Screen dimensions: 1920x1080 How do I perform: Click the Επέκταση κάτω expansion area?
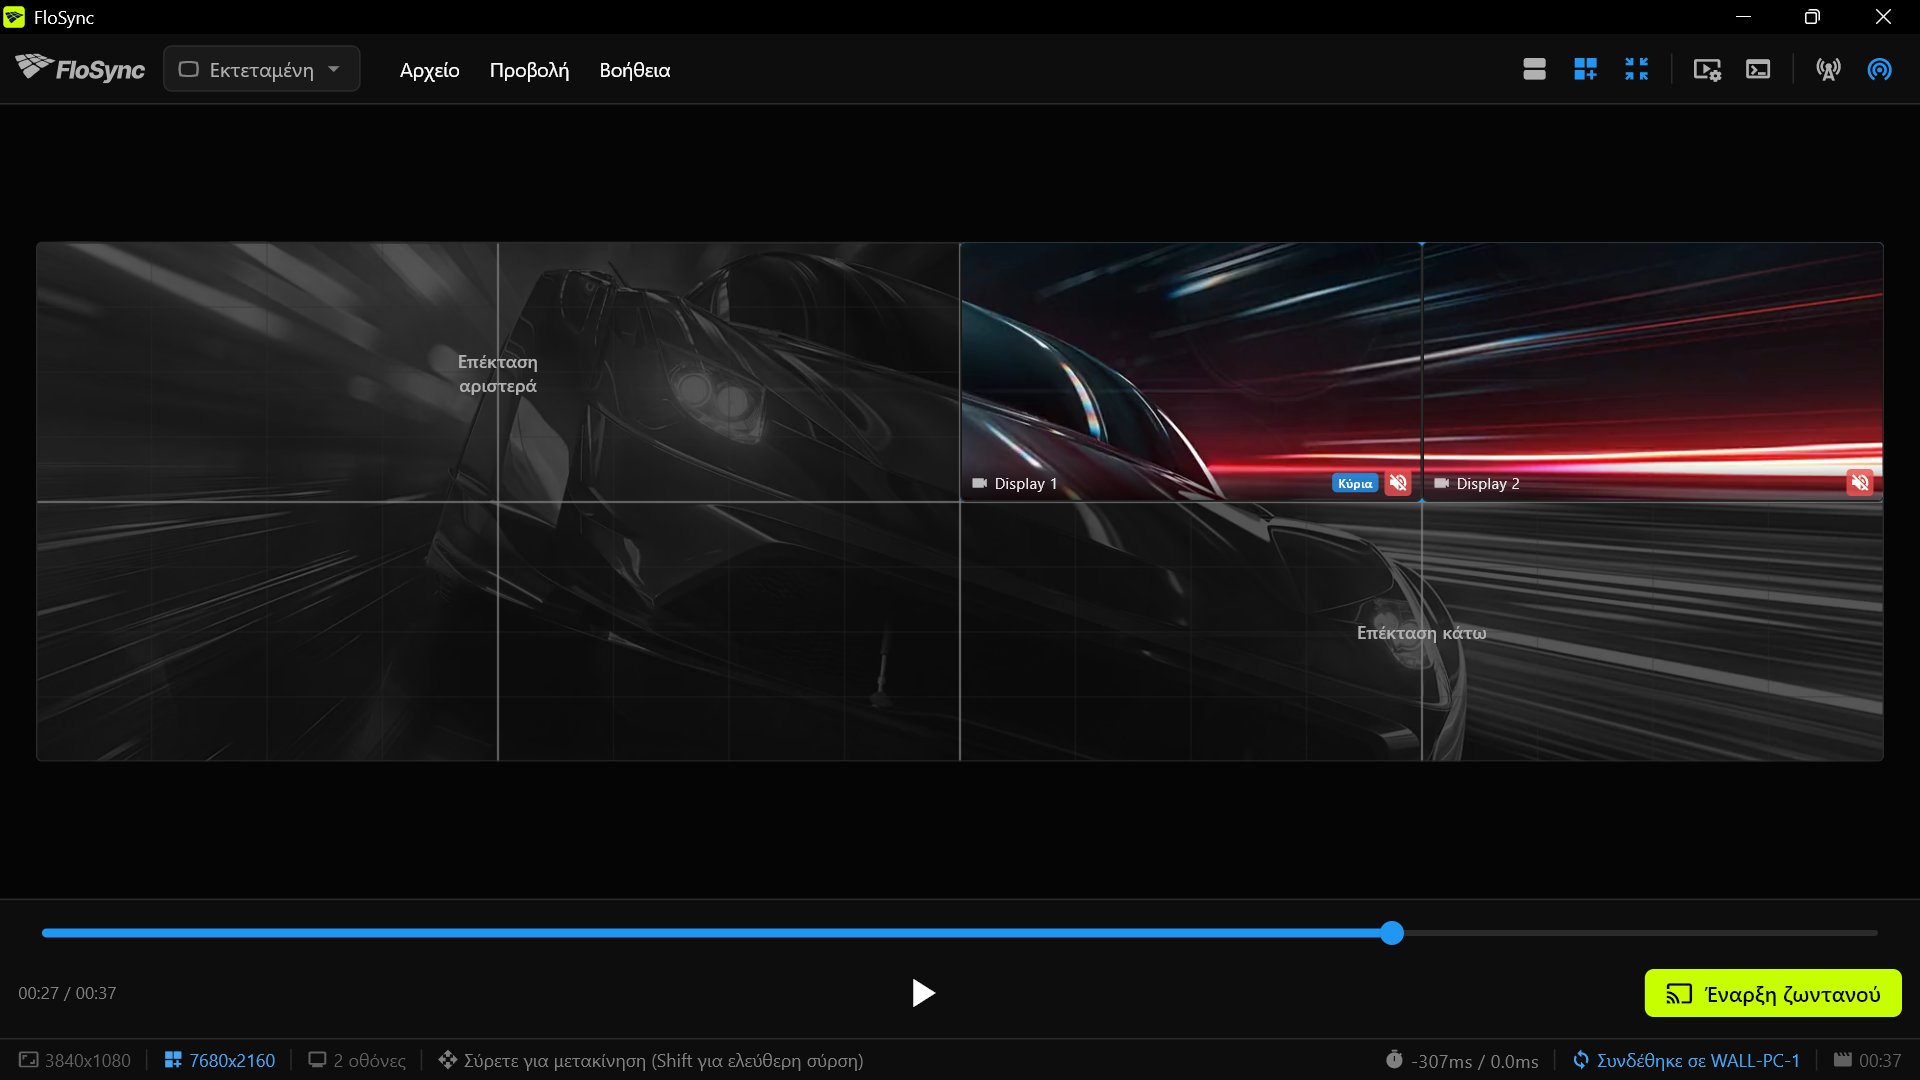point(1421,632)
